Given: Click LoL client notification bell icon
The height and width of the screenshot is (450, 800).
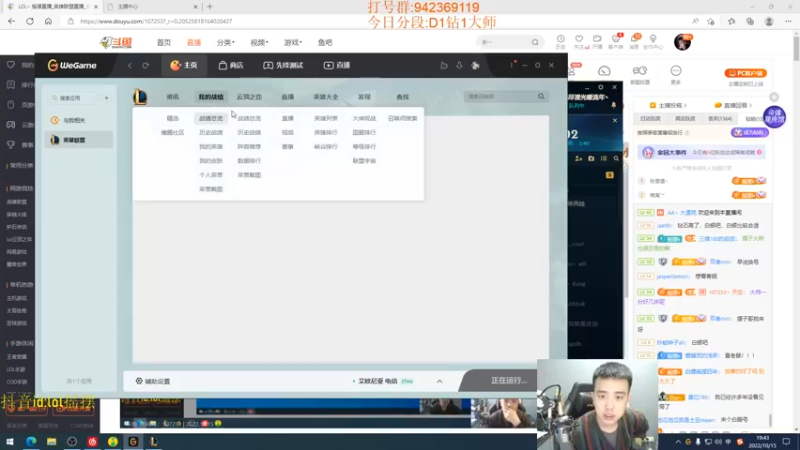Looking at the screenshot, I should click(613, 105).
